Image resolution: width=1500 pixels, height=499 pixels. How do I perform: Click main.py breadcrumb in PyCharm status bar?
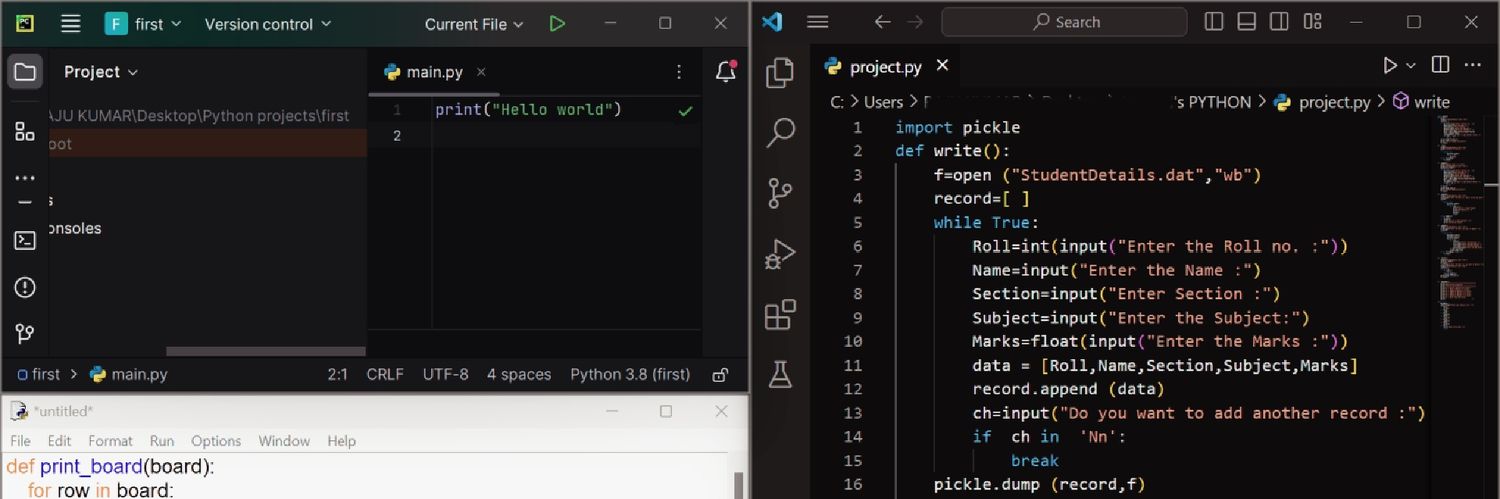128,375
